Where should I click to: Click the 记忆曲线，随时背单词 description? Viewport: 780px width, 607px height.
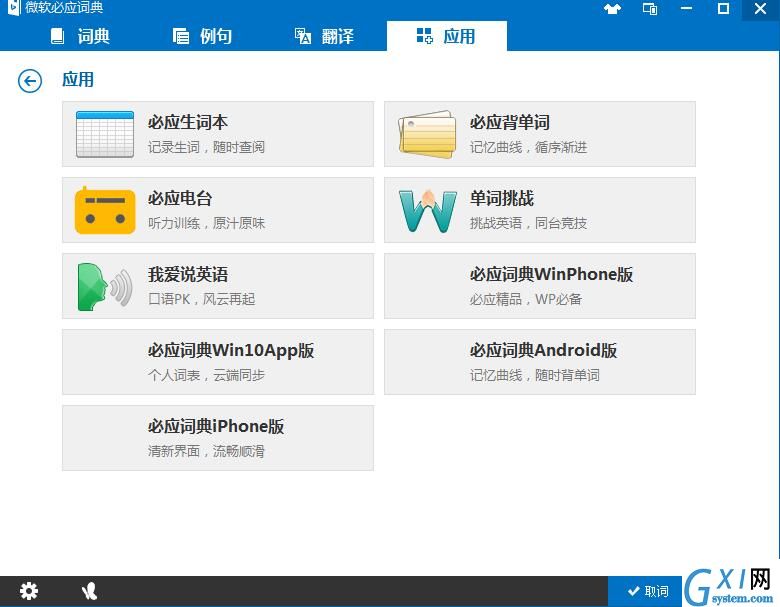tap(535, 375)
